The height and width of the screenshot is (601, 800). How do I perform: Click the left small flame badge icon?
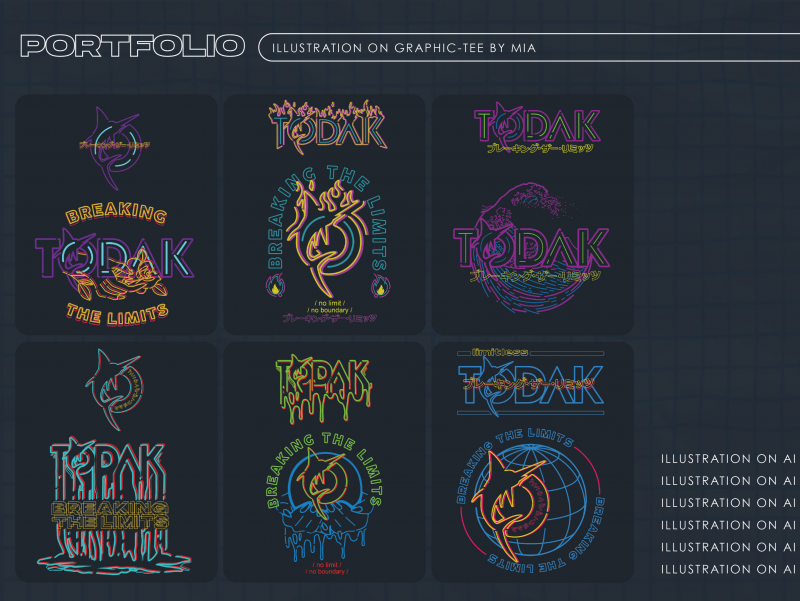point(276,286)
